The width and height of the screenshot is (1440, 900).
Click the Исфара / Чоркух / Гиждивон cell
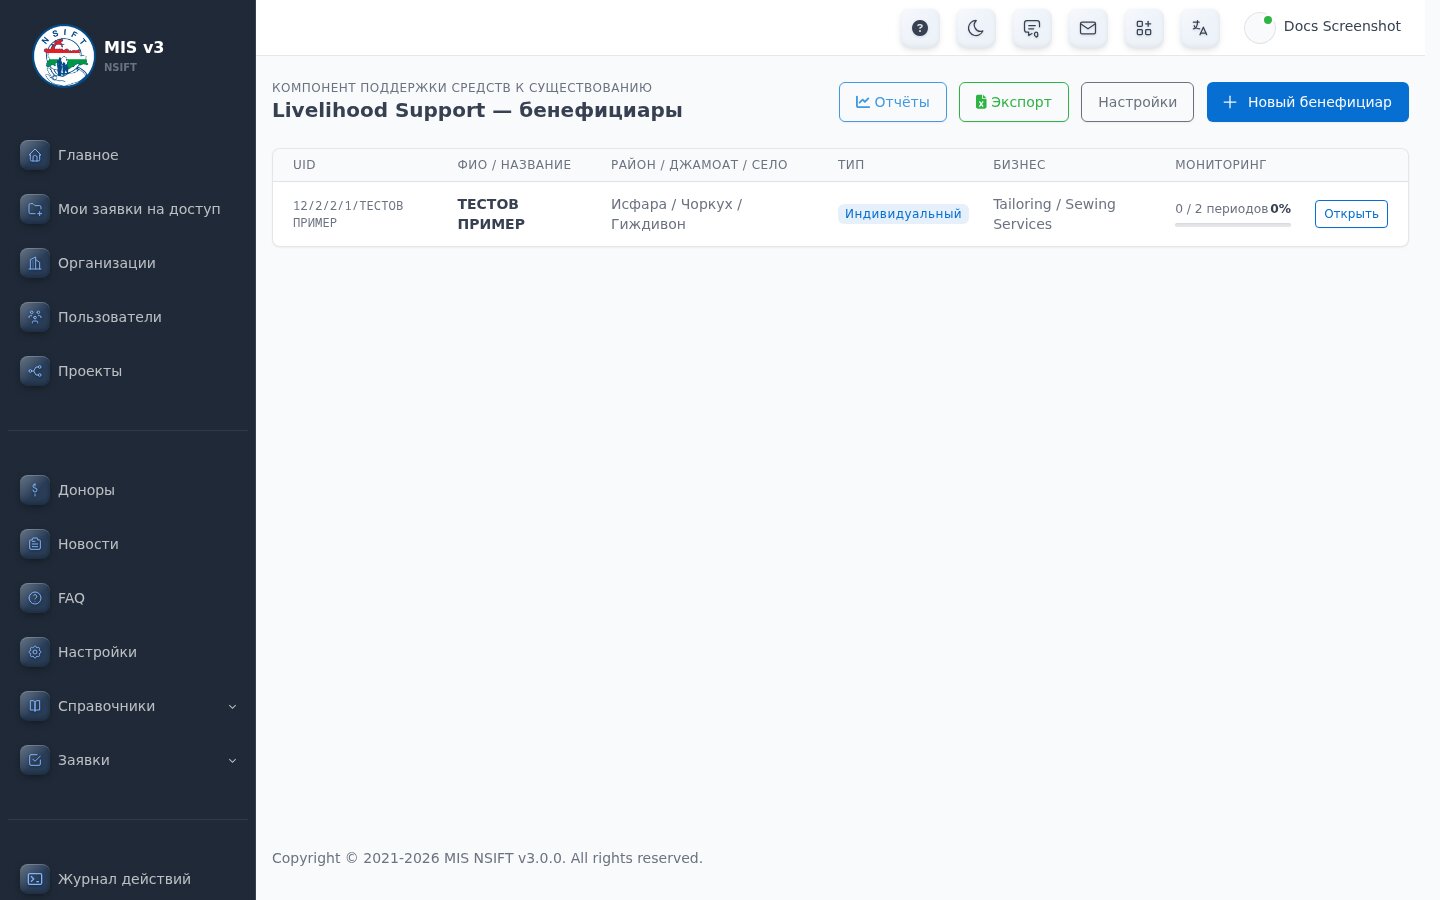pos(676,214)
